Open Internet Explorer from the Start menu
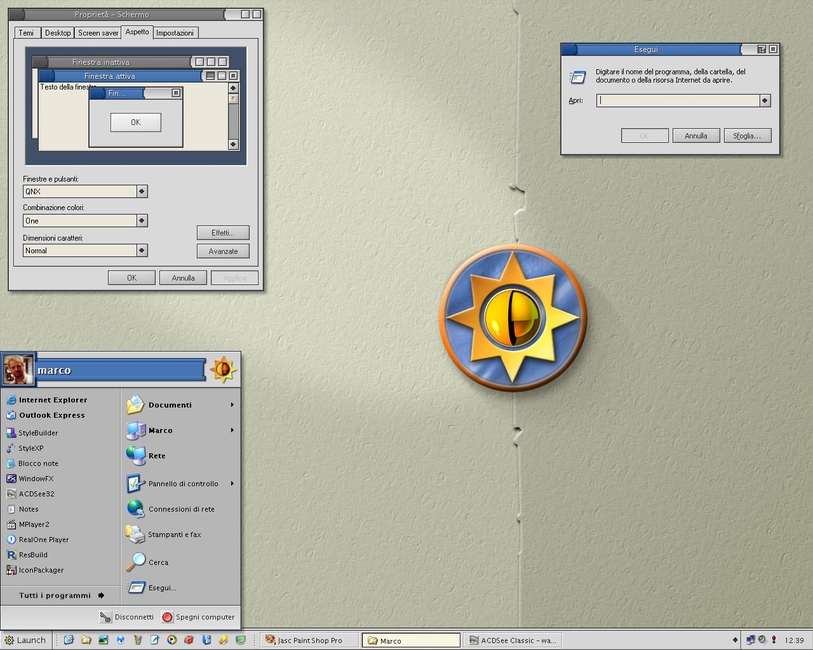This screenshot has width=813, height=650. click(47, 400)
